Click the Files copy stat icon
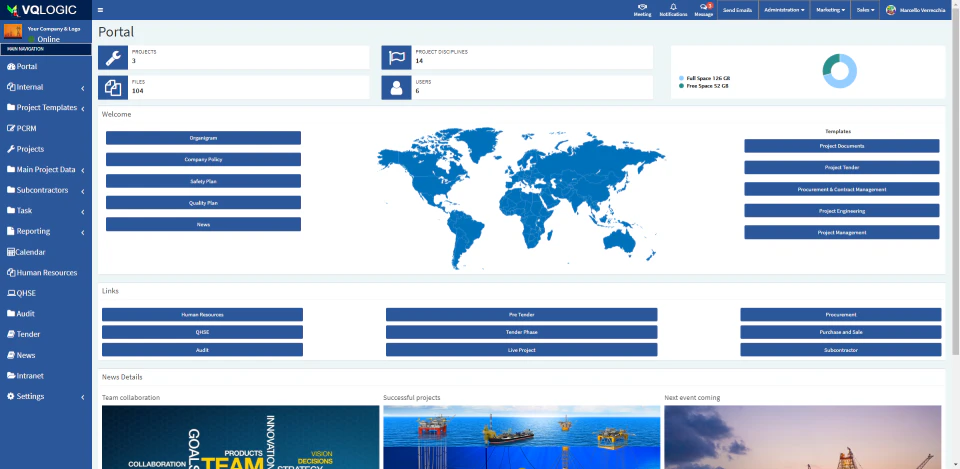The width and height of the screenshot is (960, 469). (113, 88)
